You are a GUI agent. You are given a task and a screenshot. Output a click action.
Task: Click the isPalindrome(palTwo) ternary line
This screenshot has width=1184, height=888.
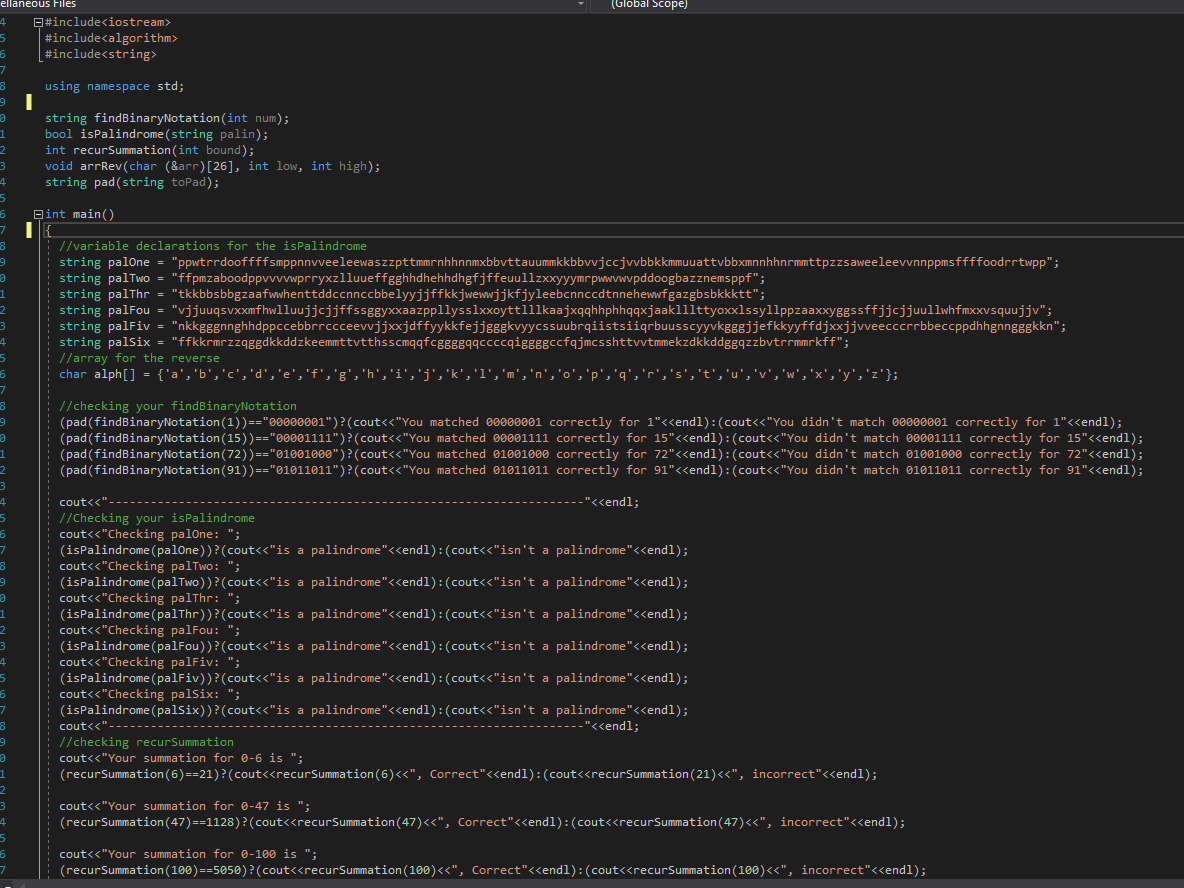pyautogui.click(x=374, y=582)
